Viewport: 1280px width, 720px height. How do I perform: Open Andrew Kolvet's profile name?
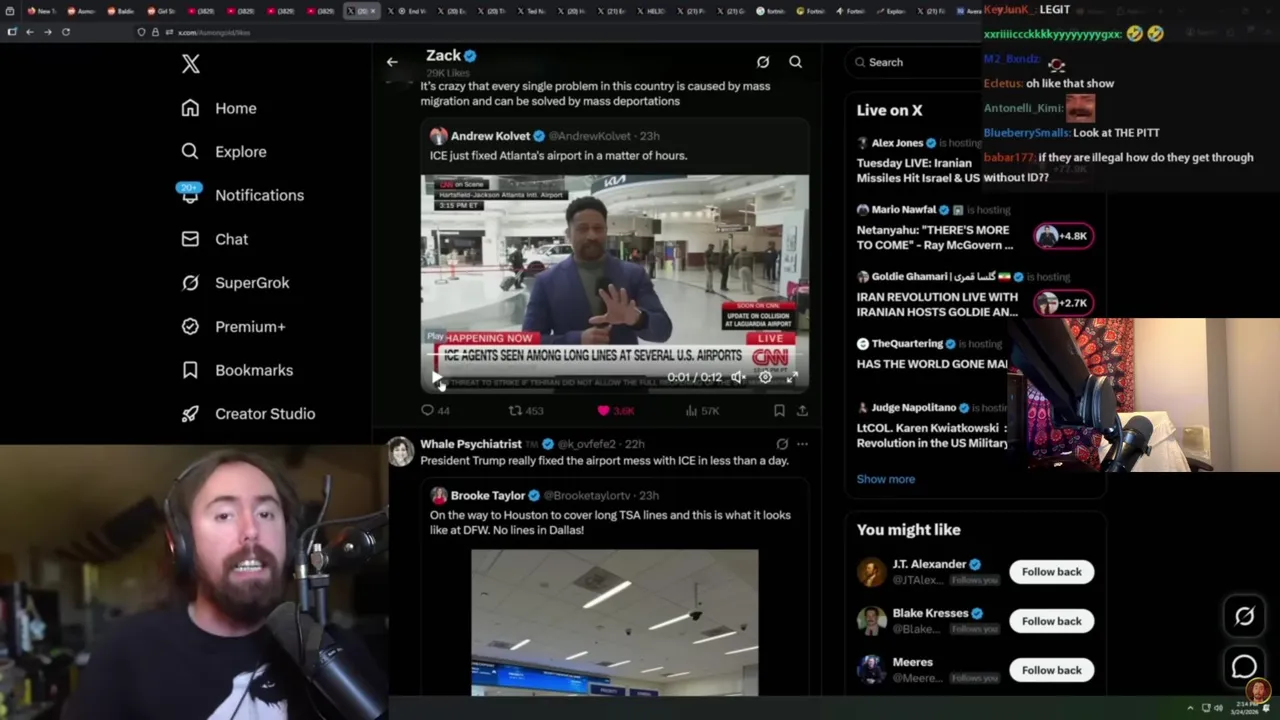tap(490, 136)
